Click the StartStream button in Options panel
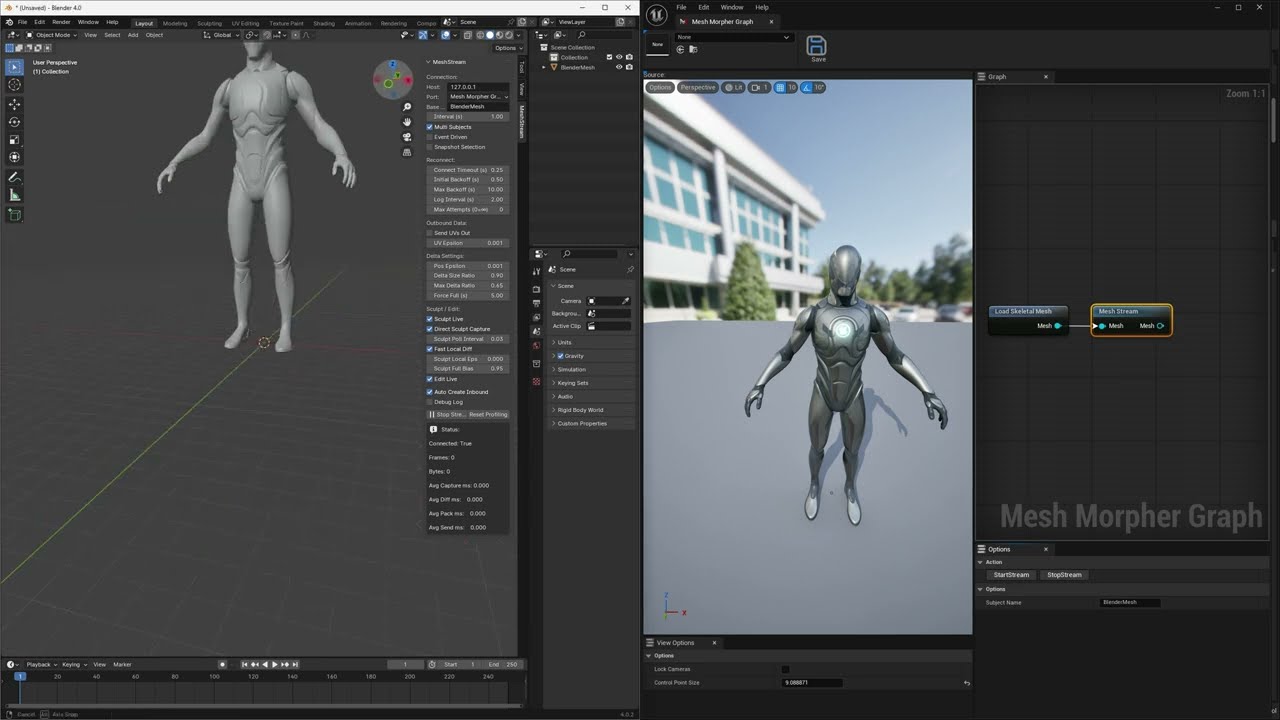1280x720 pixels. 1011,575
